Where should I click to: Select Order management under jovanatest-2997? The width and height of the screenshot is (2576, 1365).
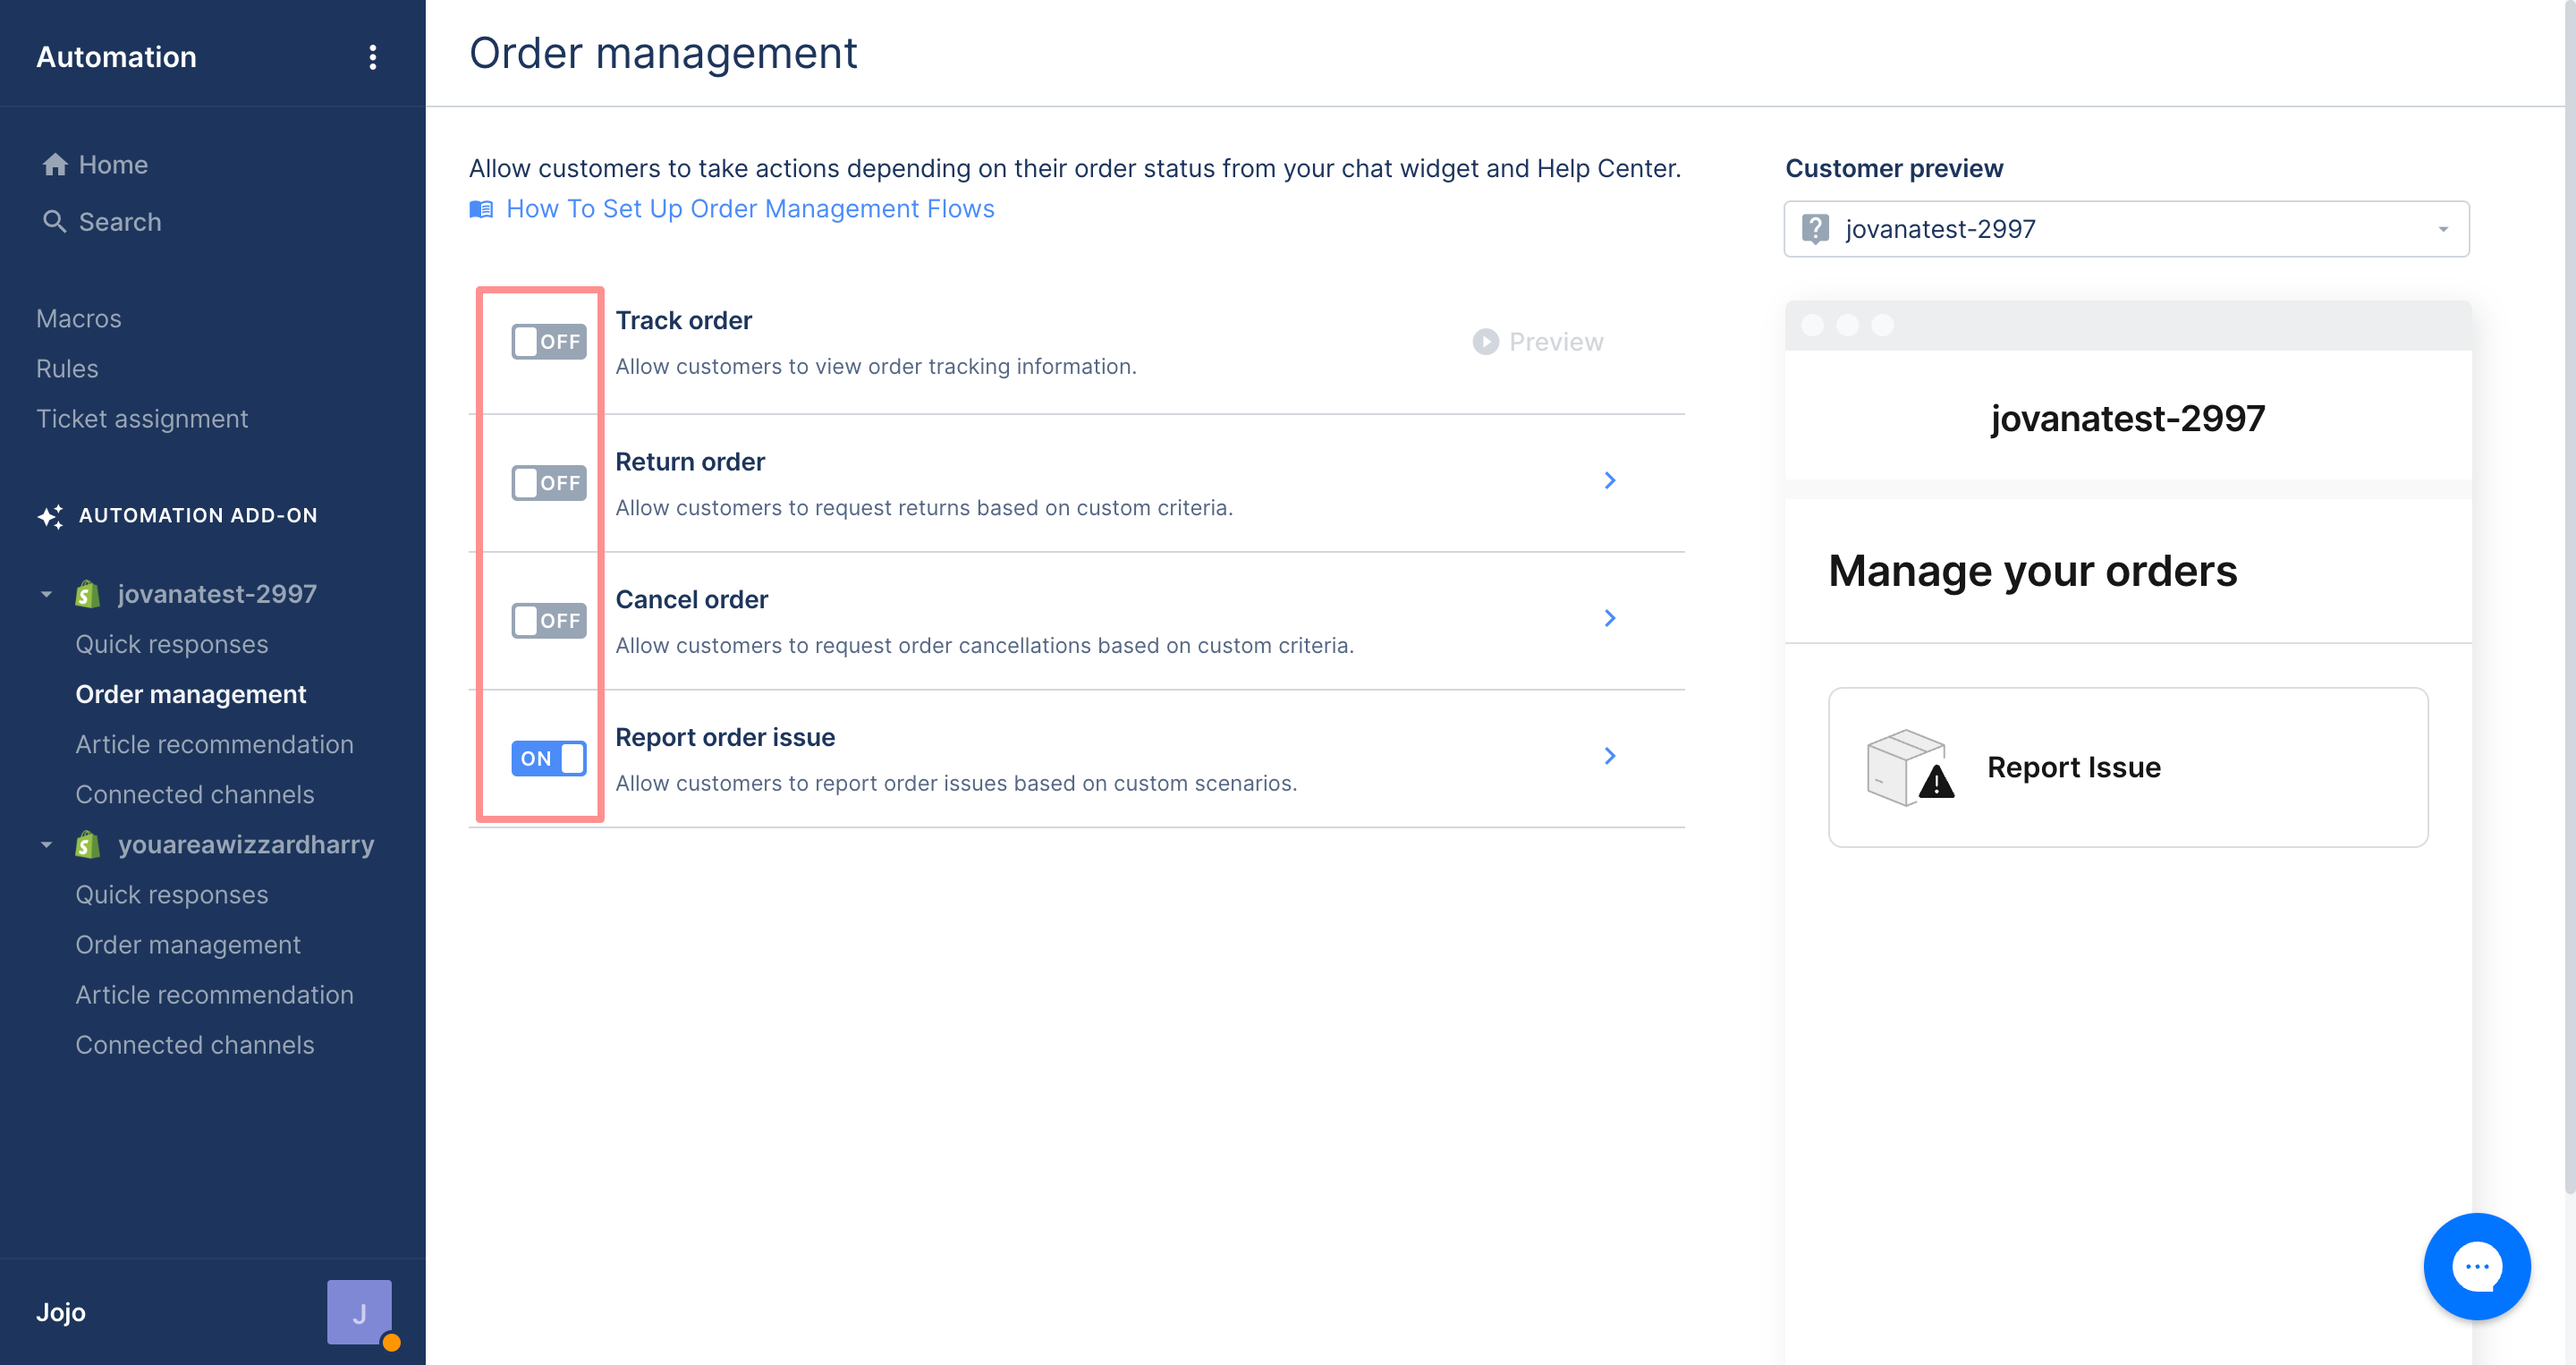(191, 694)
